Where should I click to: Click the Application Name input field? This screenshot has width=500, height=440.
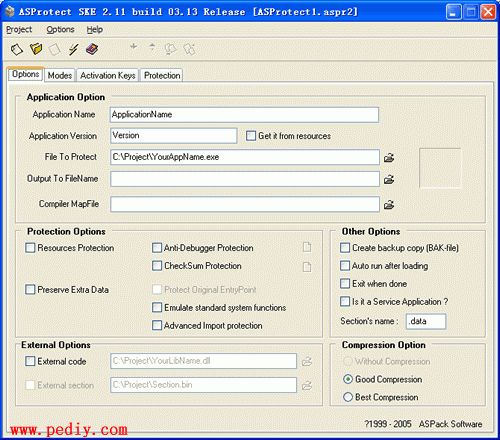pos(244,115)
